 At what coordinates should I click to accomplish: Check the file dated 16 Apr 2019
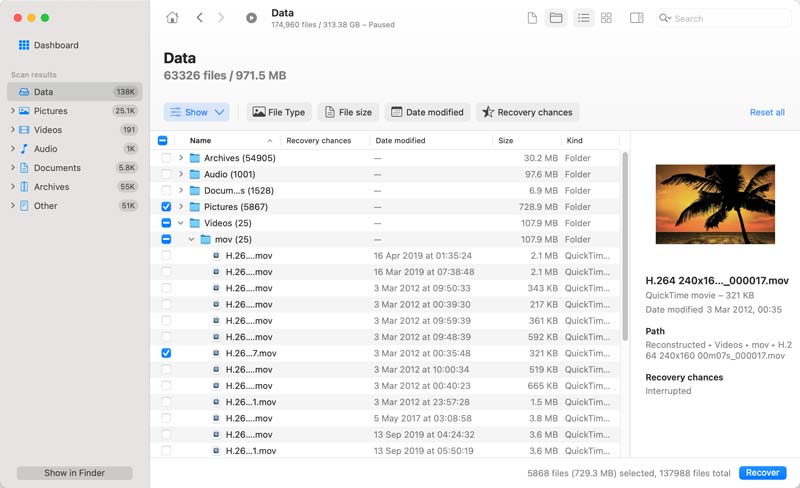click(166, 256)
